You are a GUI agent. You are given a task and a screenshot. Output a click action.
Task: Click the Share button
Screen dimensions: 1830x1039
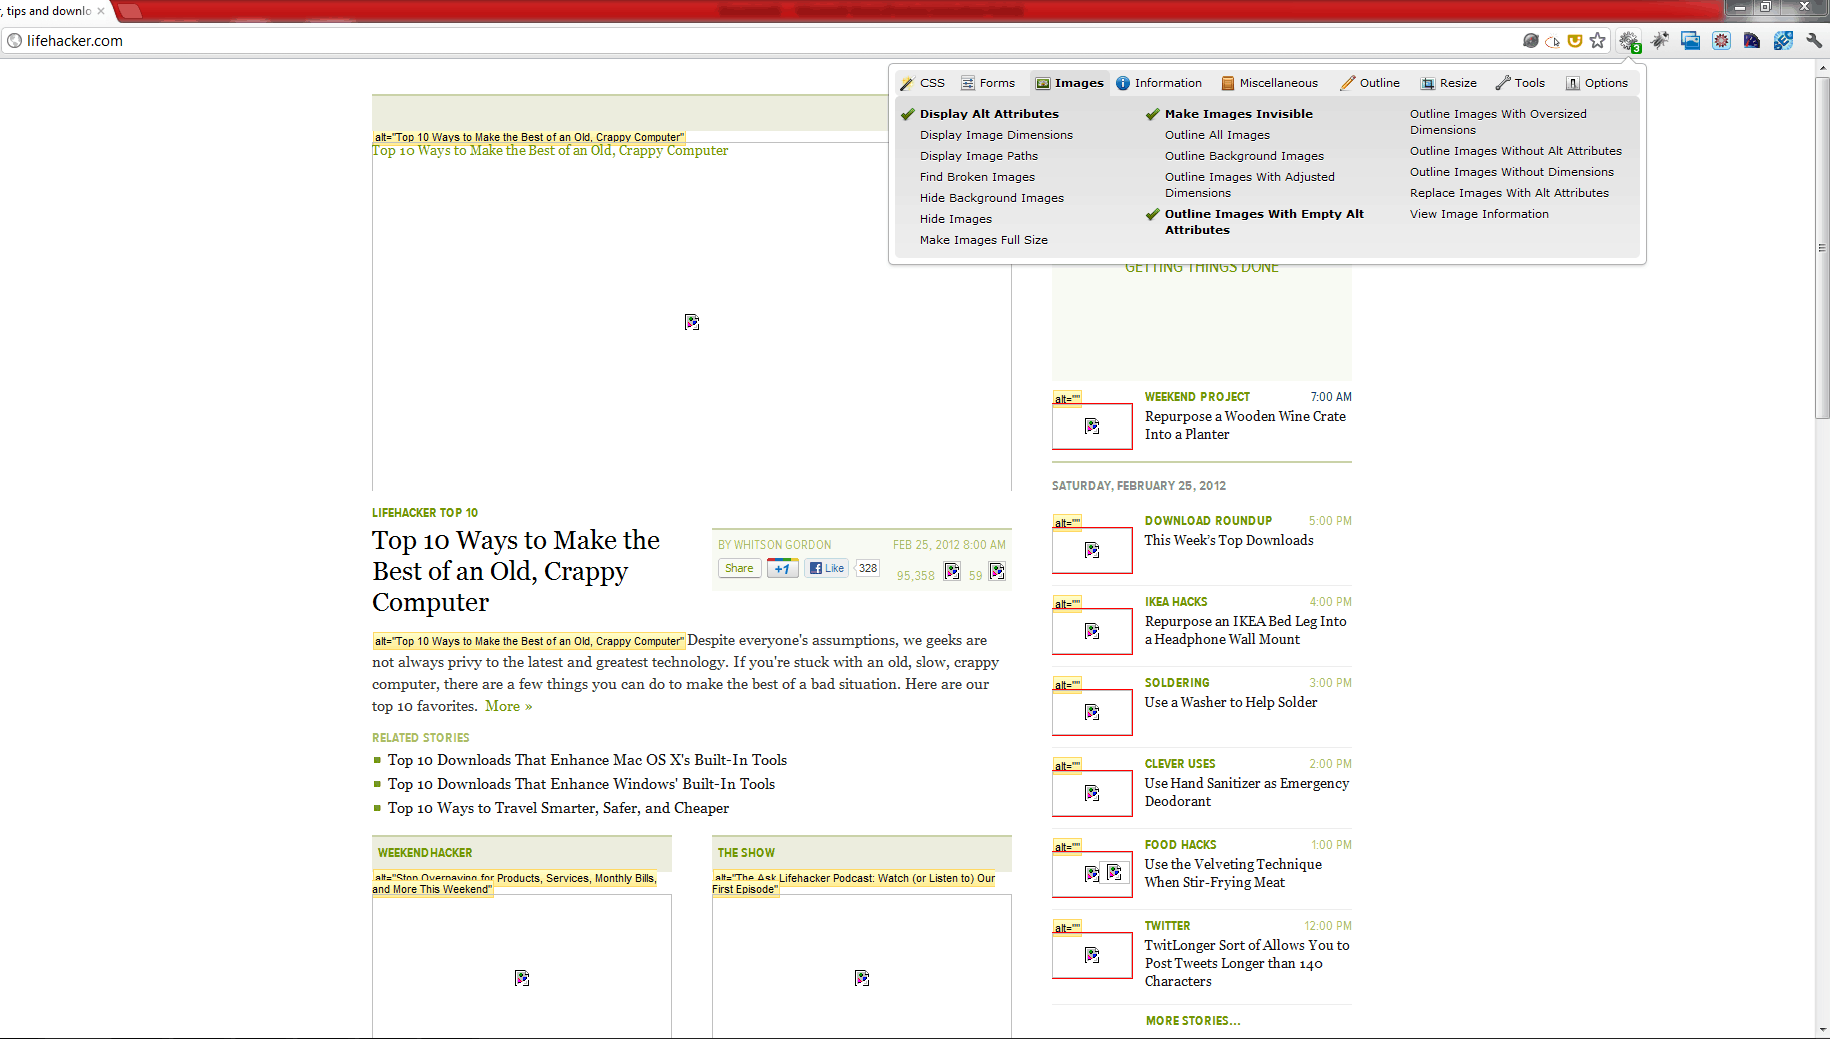[739, 568]
